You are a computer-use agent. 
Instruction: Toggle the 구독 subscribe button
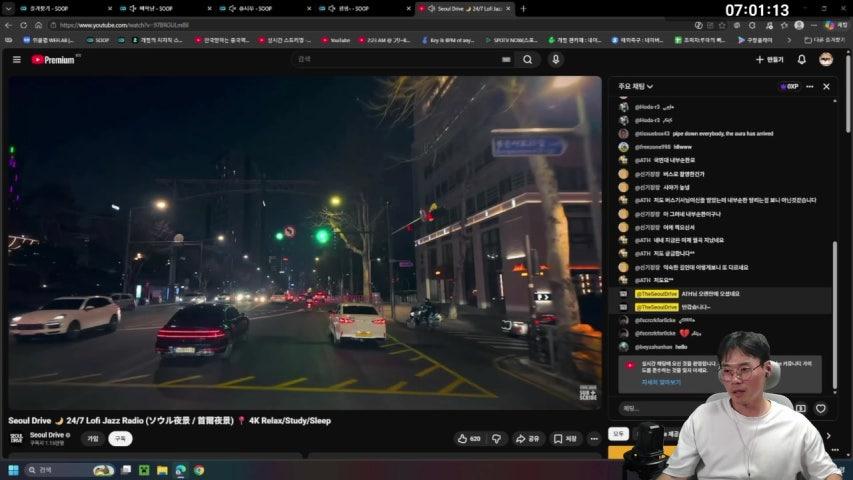coord(120,438)
